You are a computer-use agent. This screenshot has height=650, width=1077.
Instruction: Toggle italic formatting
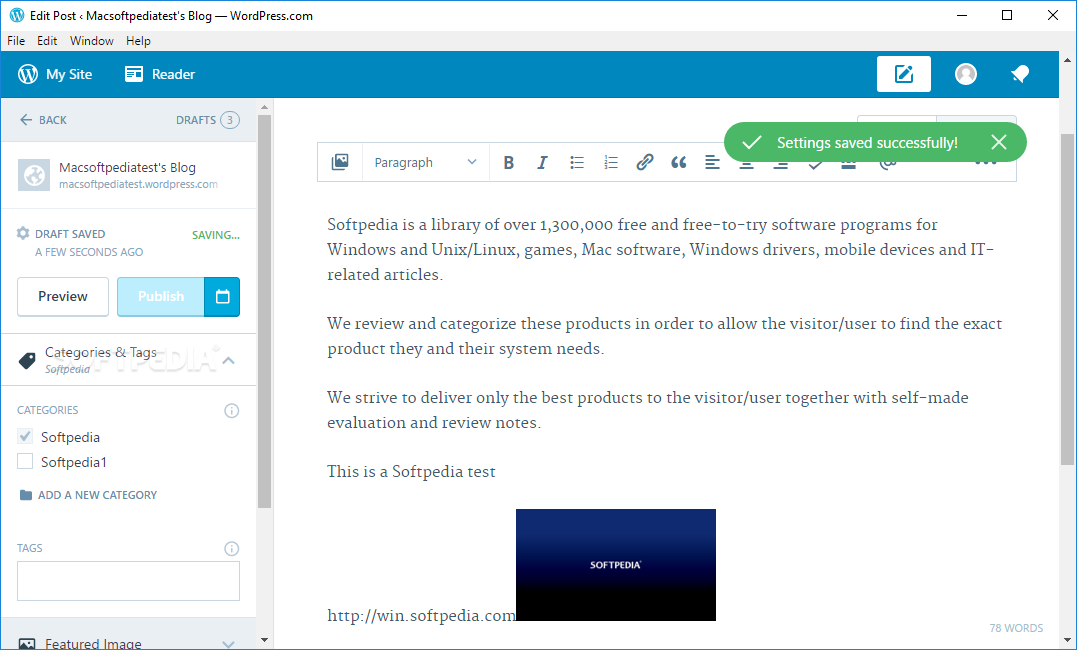(542, 162)
